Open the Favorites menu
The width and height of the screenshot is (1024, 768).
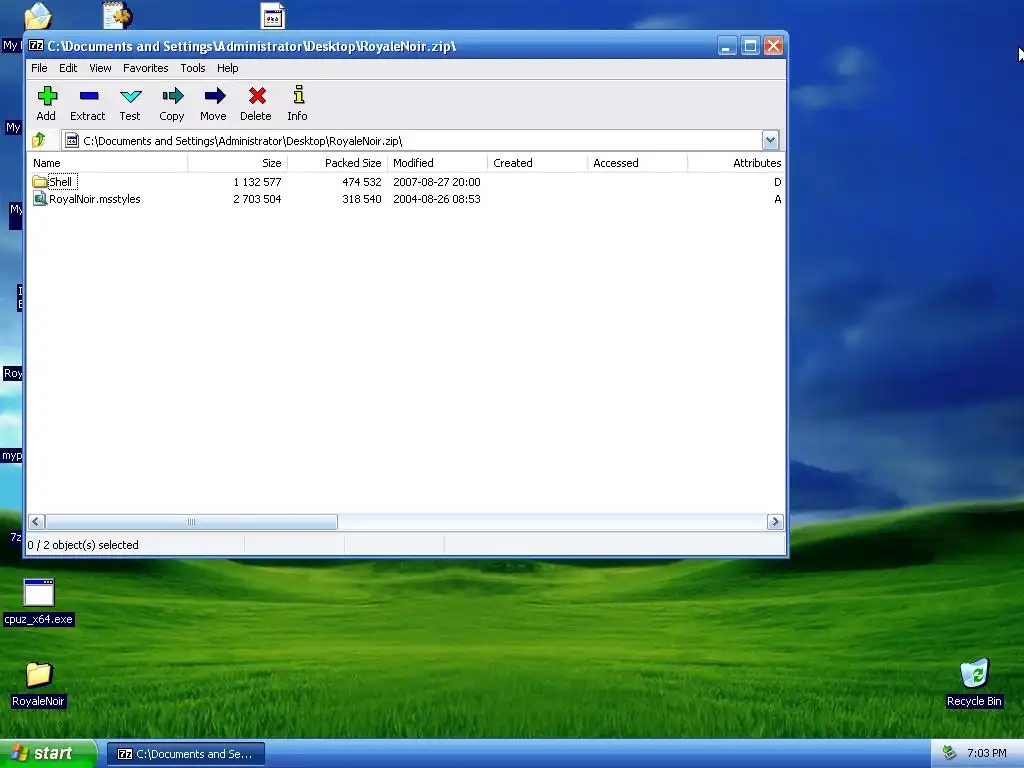pos(146,68)
